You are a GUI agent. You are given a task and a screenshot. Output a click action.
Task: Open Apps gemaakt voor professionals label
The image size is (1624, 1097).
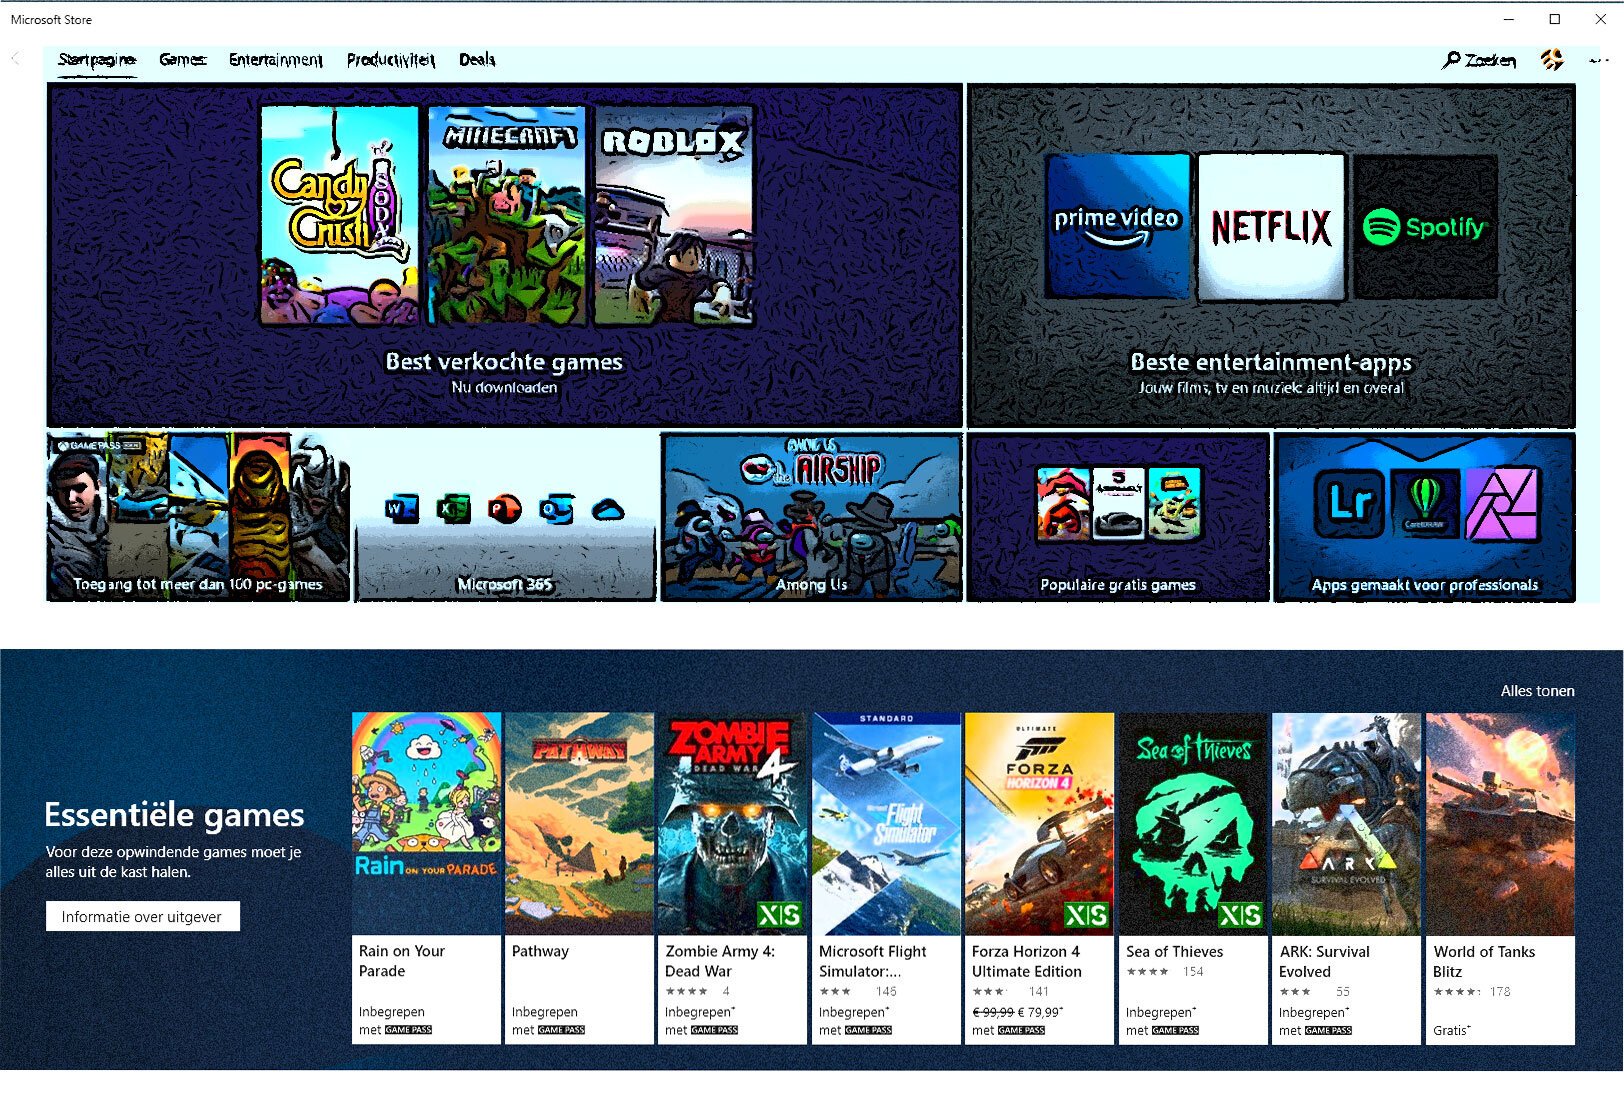1425,585
